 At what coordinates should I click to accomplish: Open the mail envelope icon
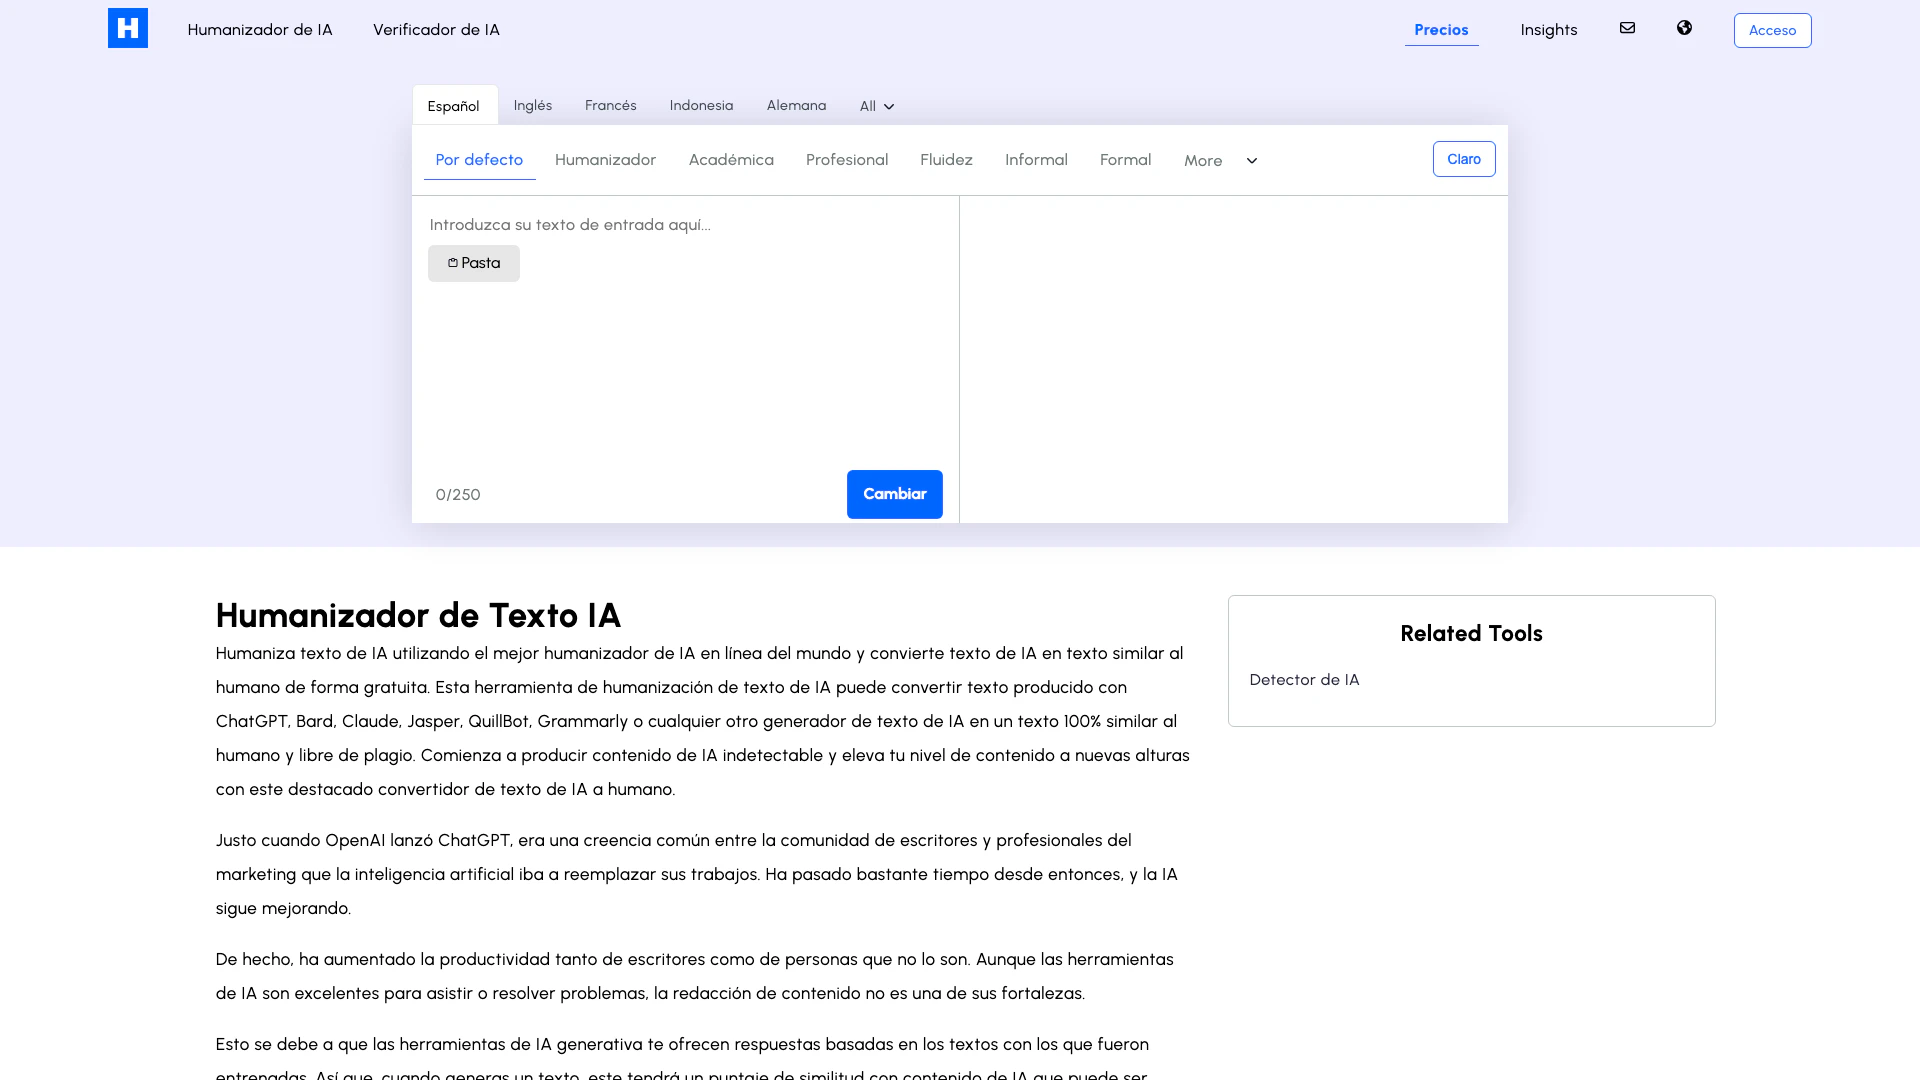point(1627,28)
